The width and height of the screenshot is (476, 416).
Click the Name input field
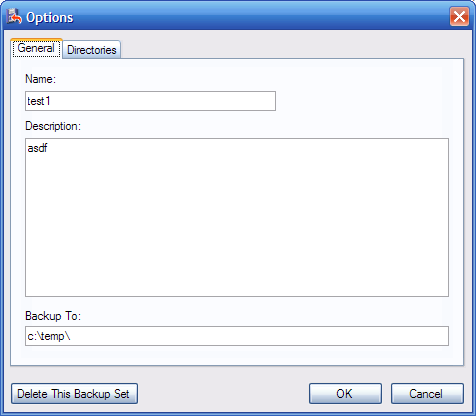click(x=150, y=101)
